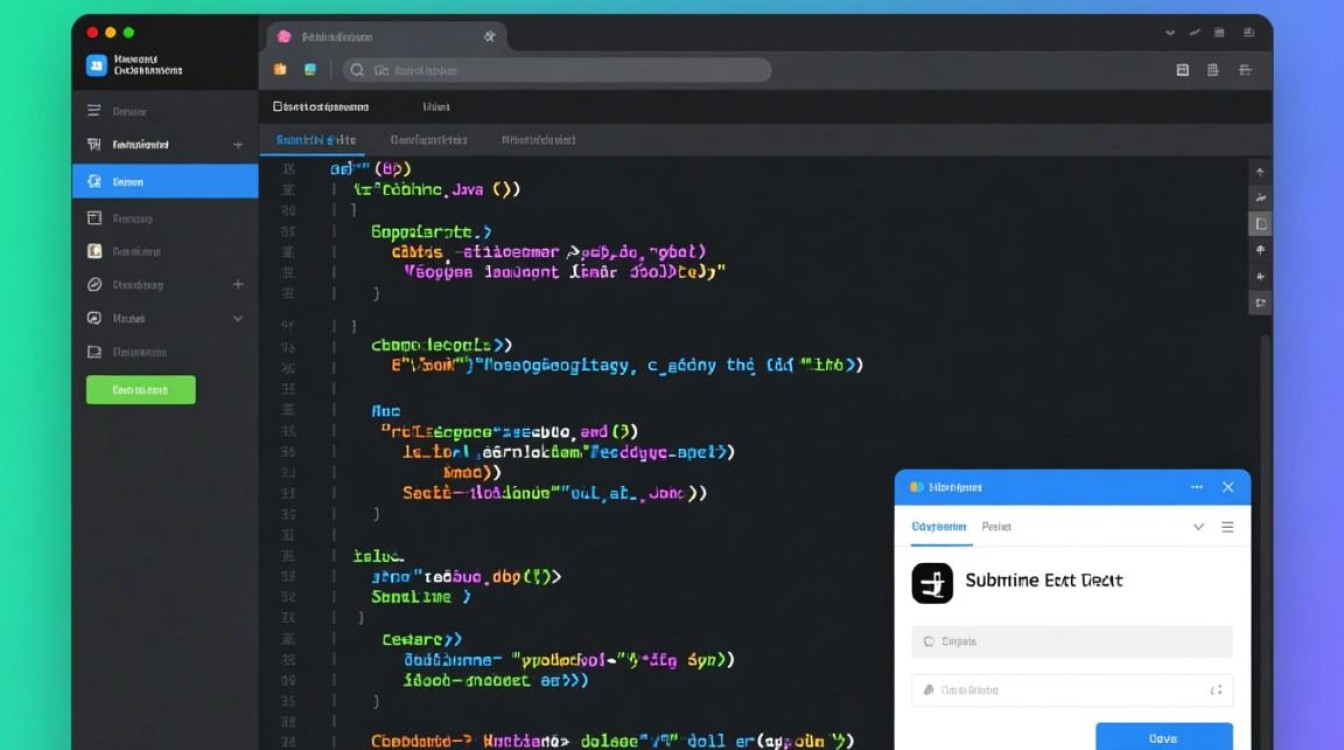The image size is (1344, 750).
Task: Click the top icon in the right vertical toolbar
Action: tap(1260, 172)
